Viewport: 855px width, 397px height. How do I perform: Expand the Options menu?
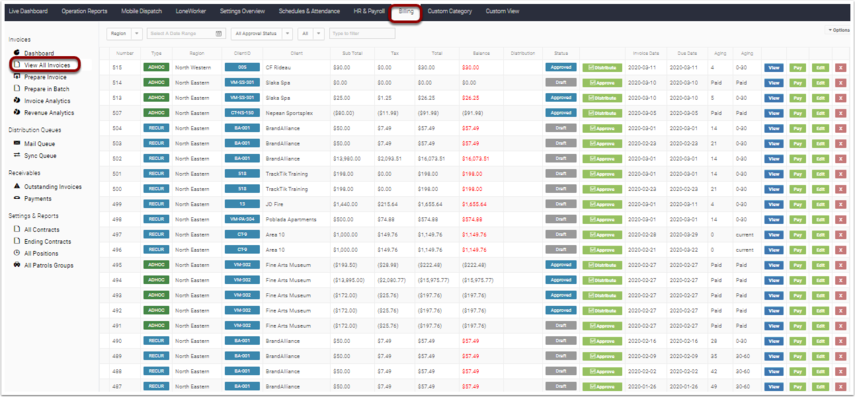839,30
